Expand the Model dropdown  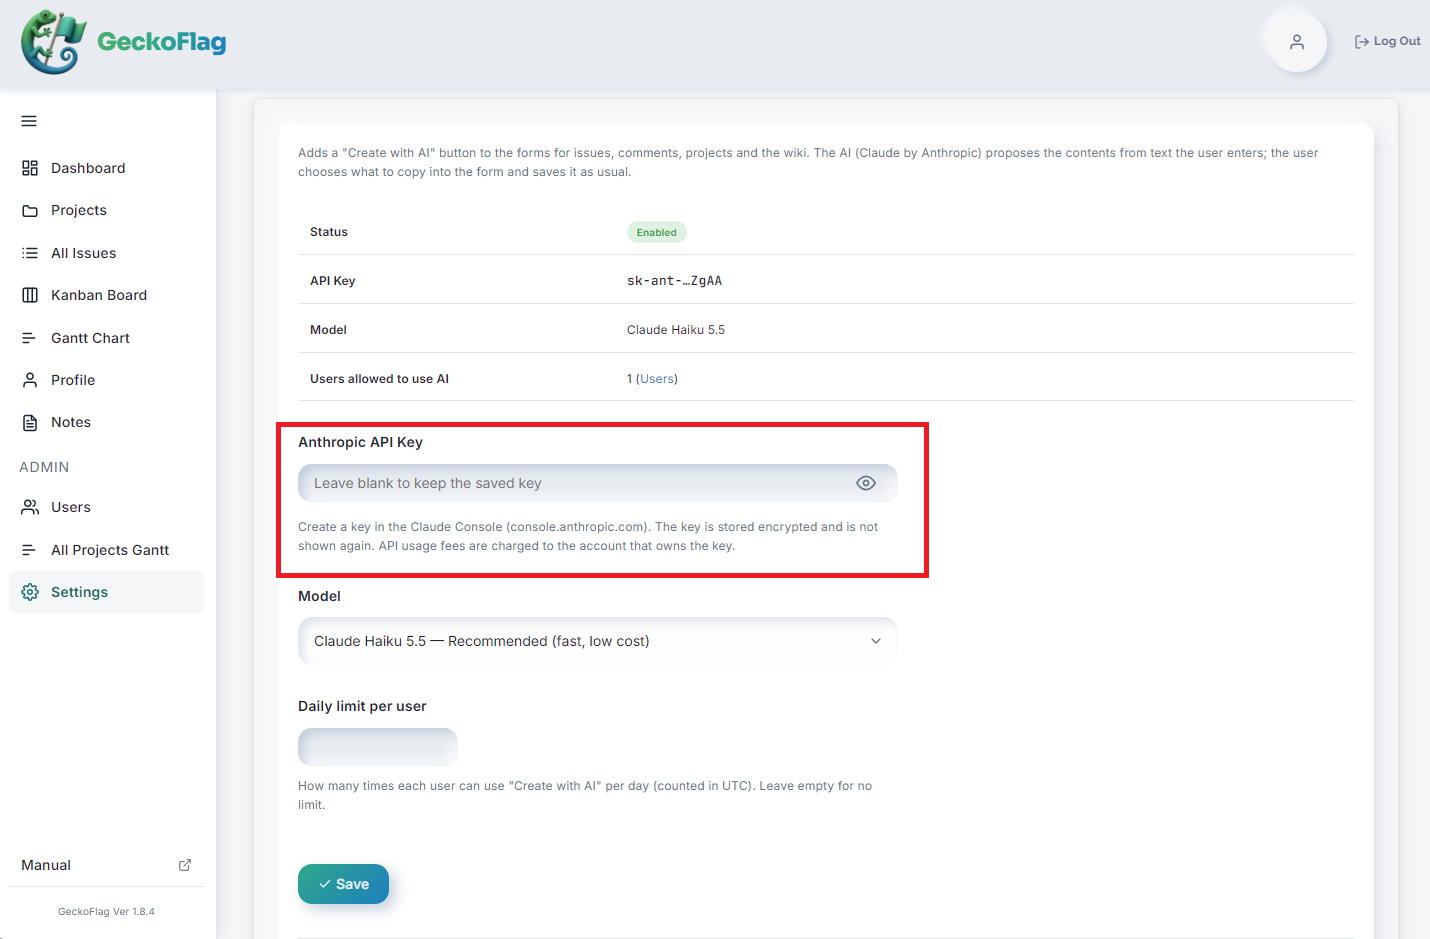click(x=598, y=641)
